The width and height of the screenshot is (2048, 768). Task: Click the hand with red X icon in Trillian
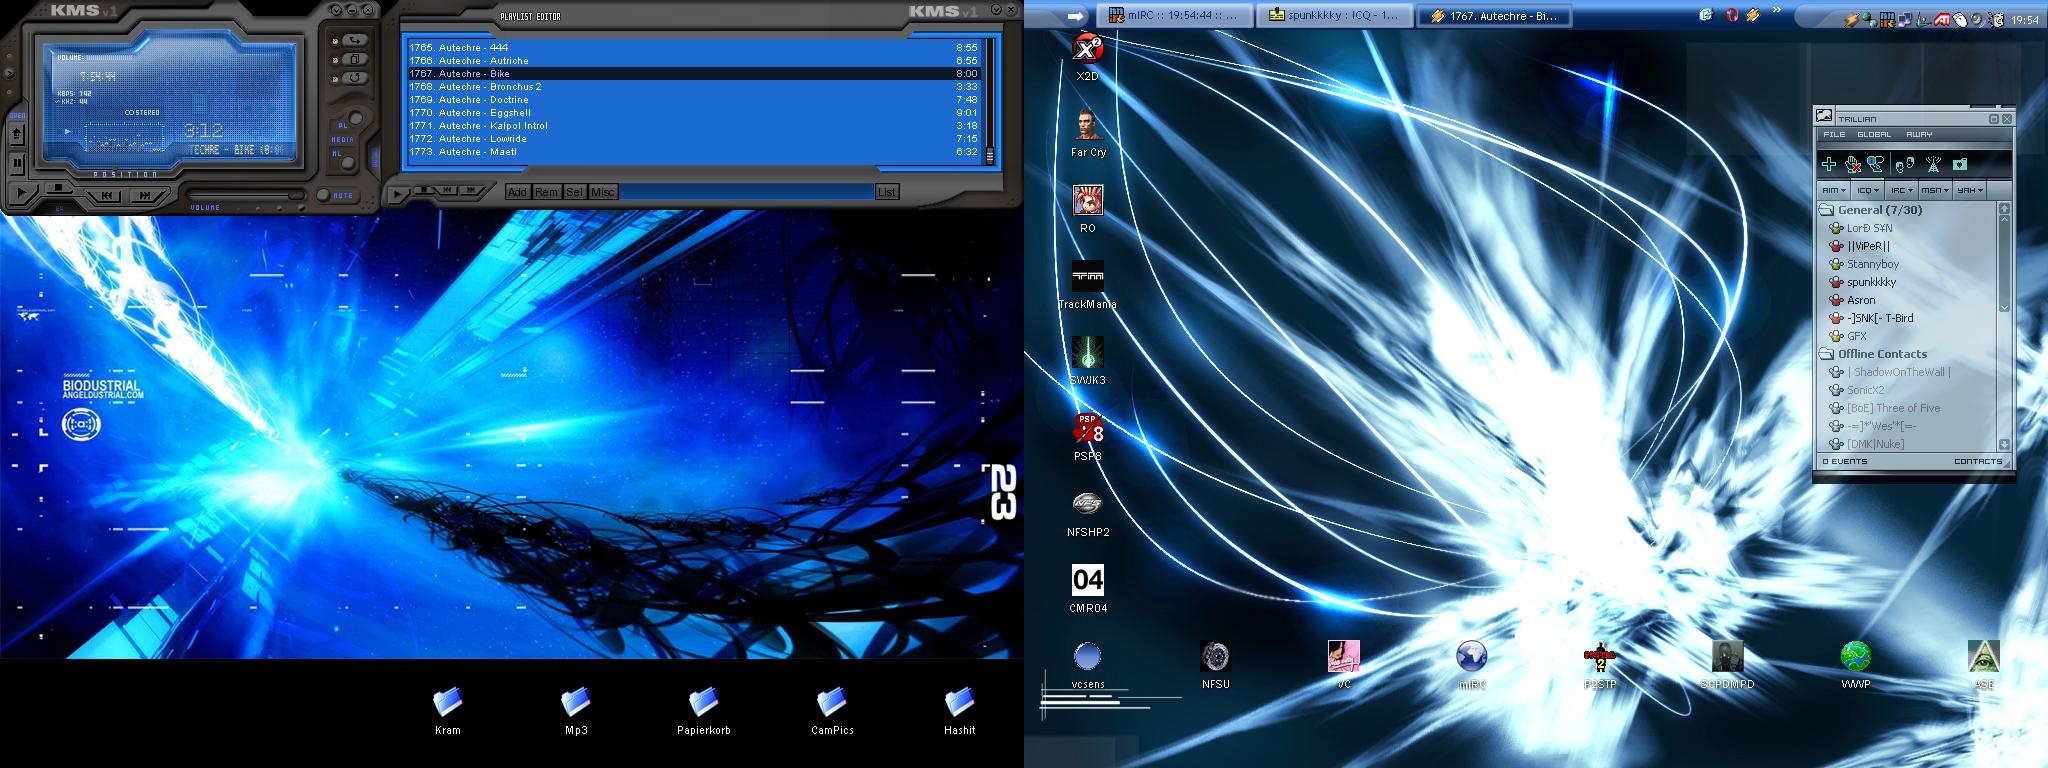click(1852, 164)
